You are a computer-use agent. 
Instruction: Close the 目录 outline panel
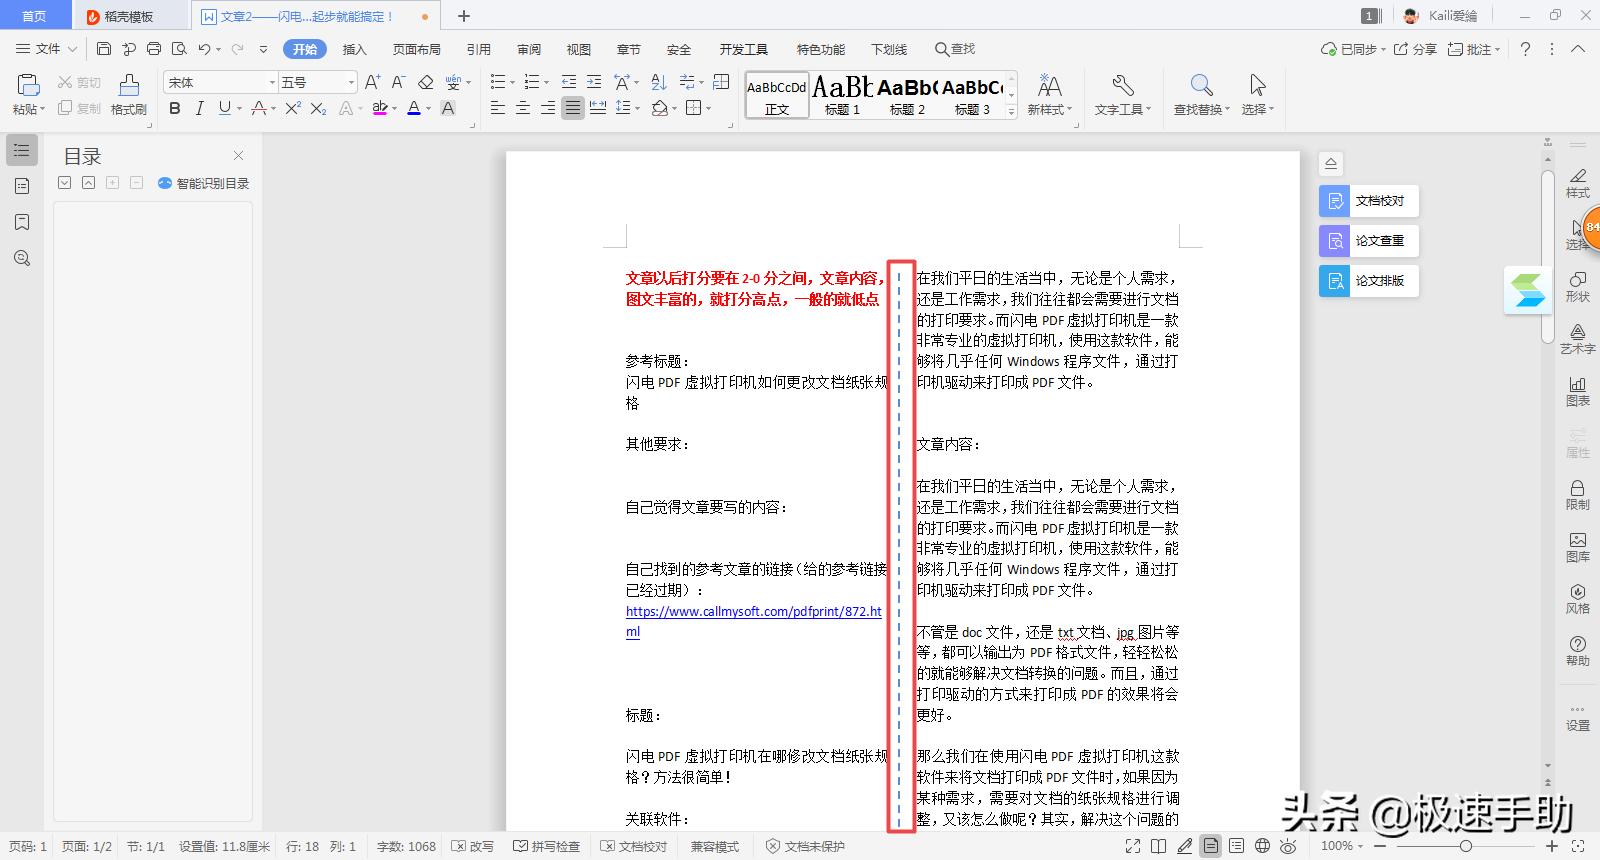point(238,155)
